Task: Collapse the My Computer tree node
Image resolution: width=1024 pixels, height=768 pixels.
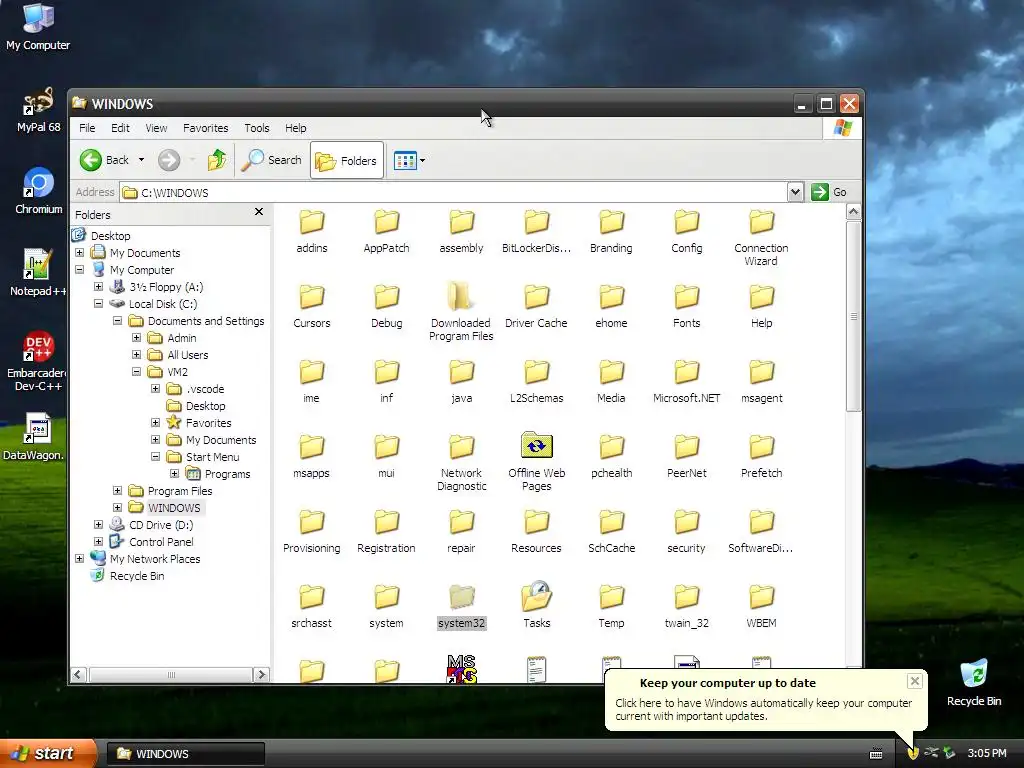Action: (80, 270)
